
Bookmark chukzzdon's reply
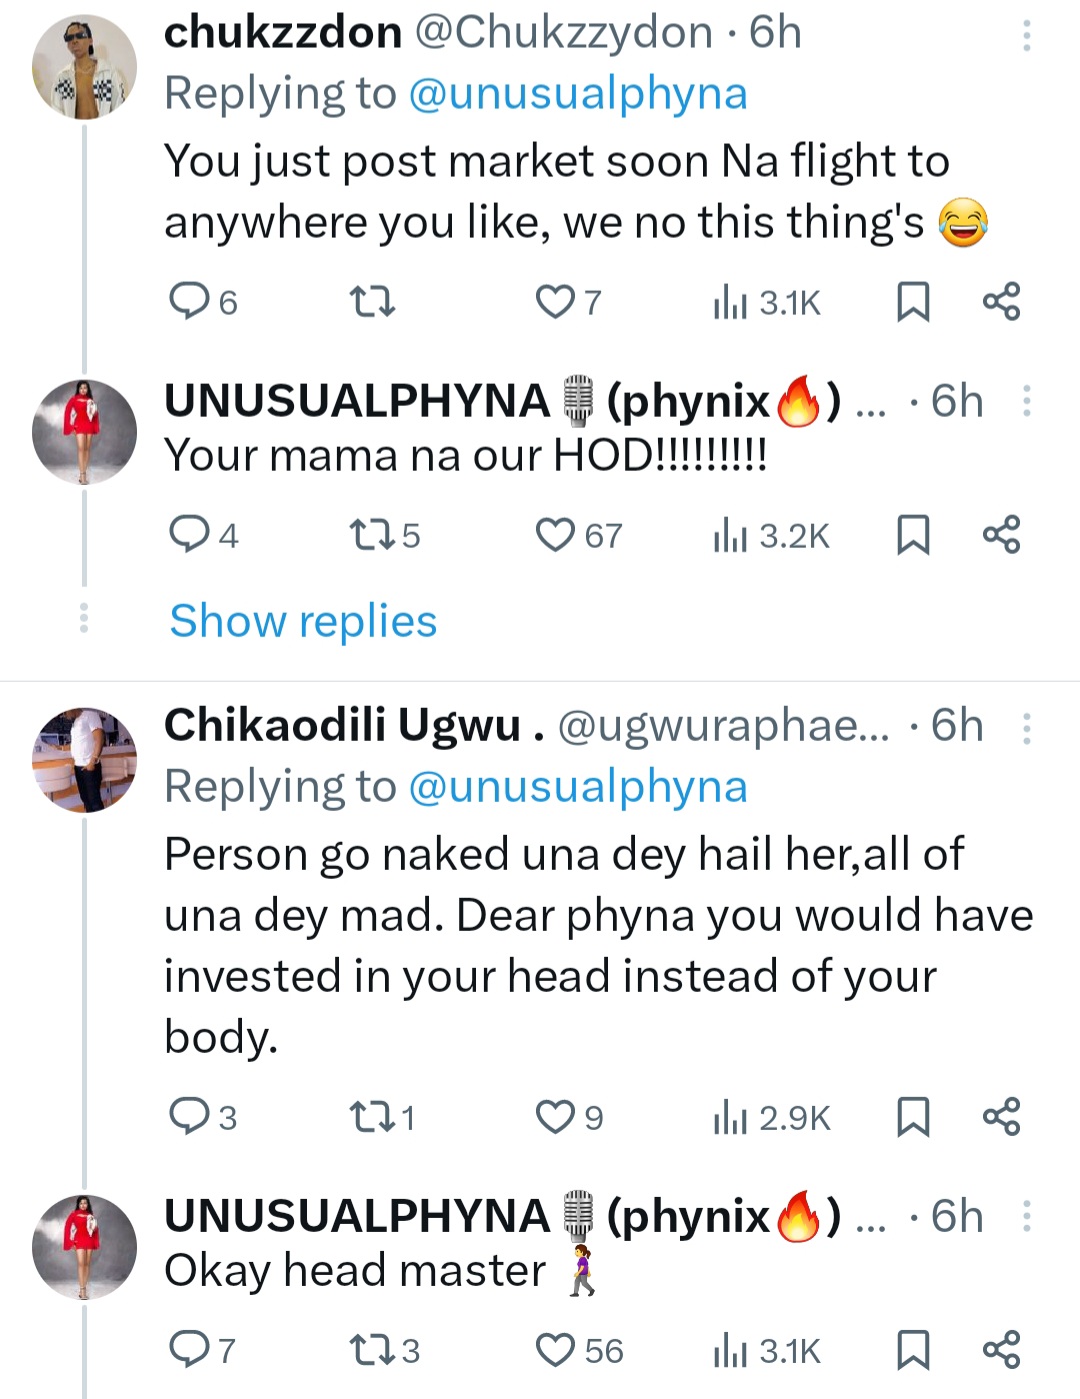point(912,301)
